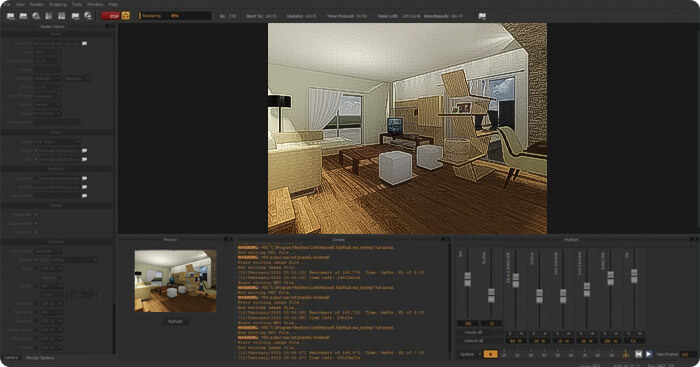Toggle the Motion Blur checkbox
The width and height of the screenshot is (700, 367).
click(x=36, y=215)
